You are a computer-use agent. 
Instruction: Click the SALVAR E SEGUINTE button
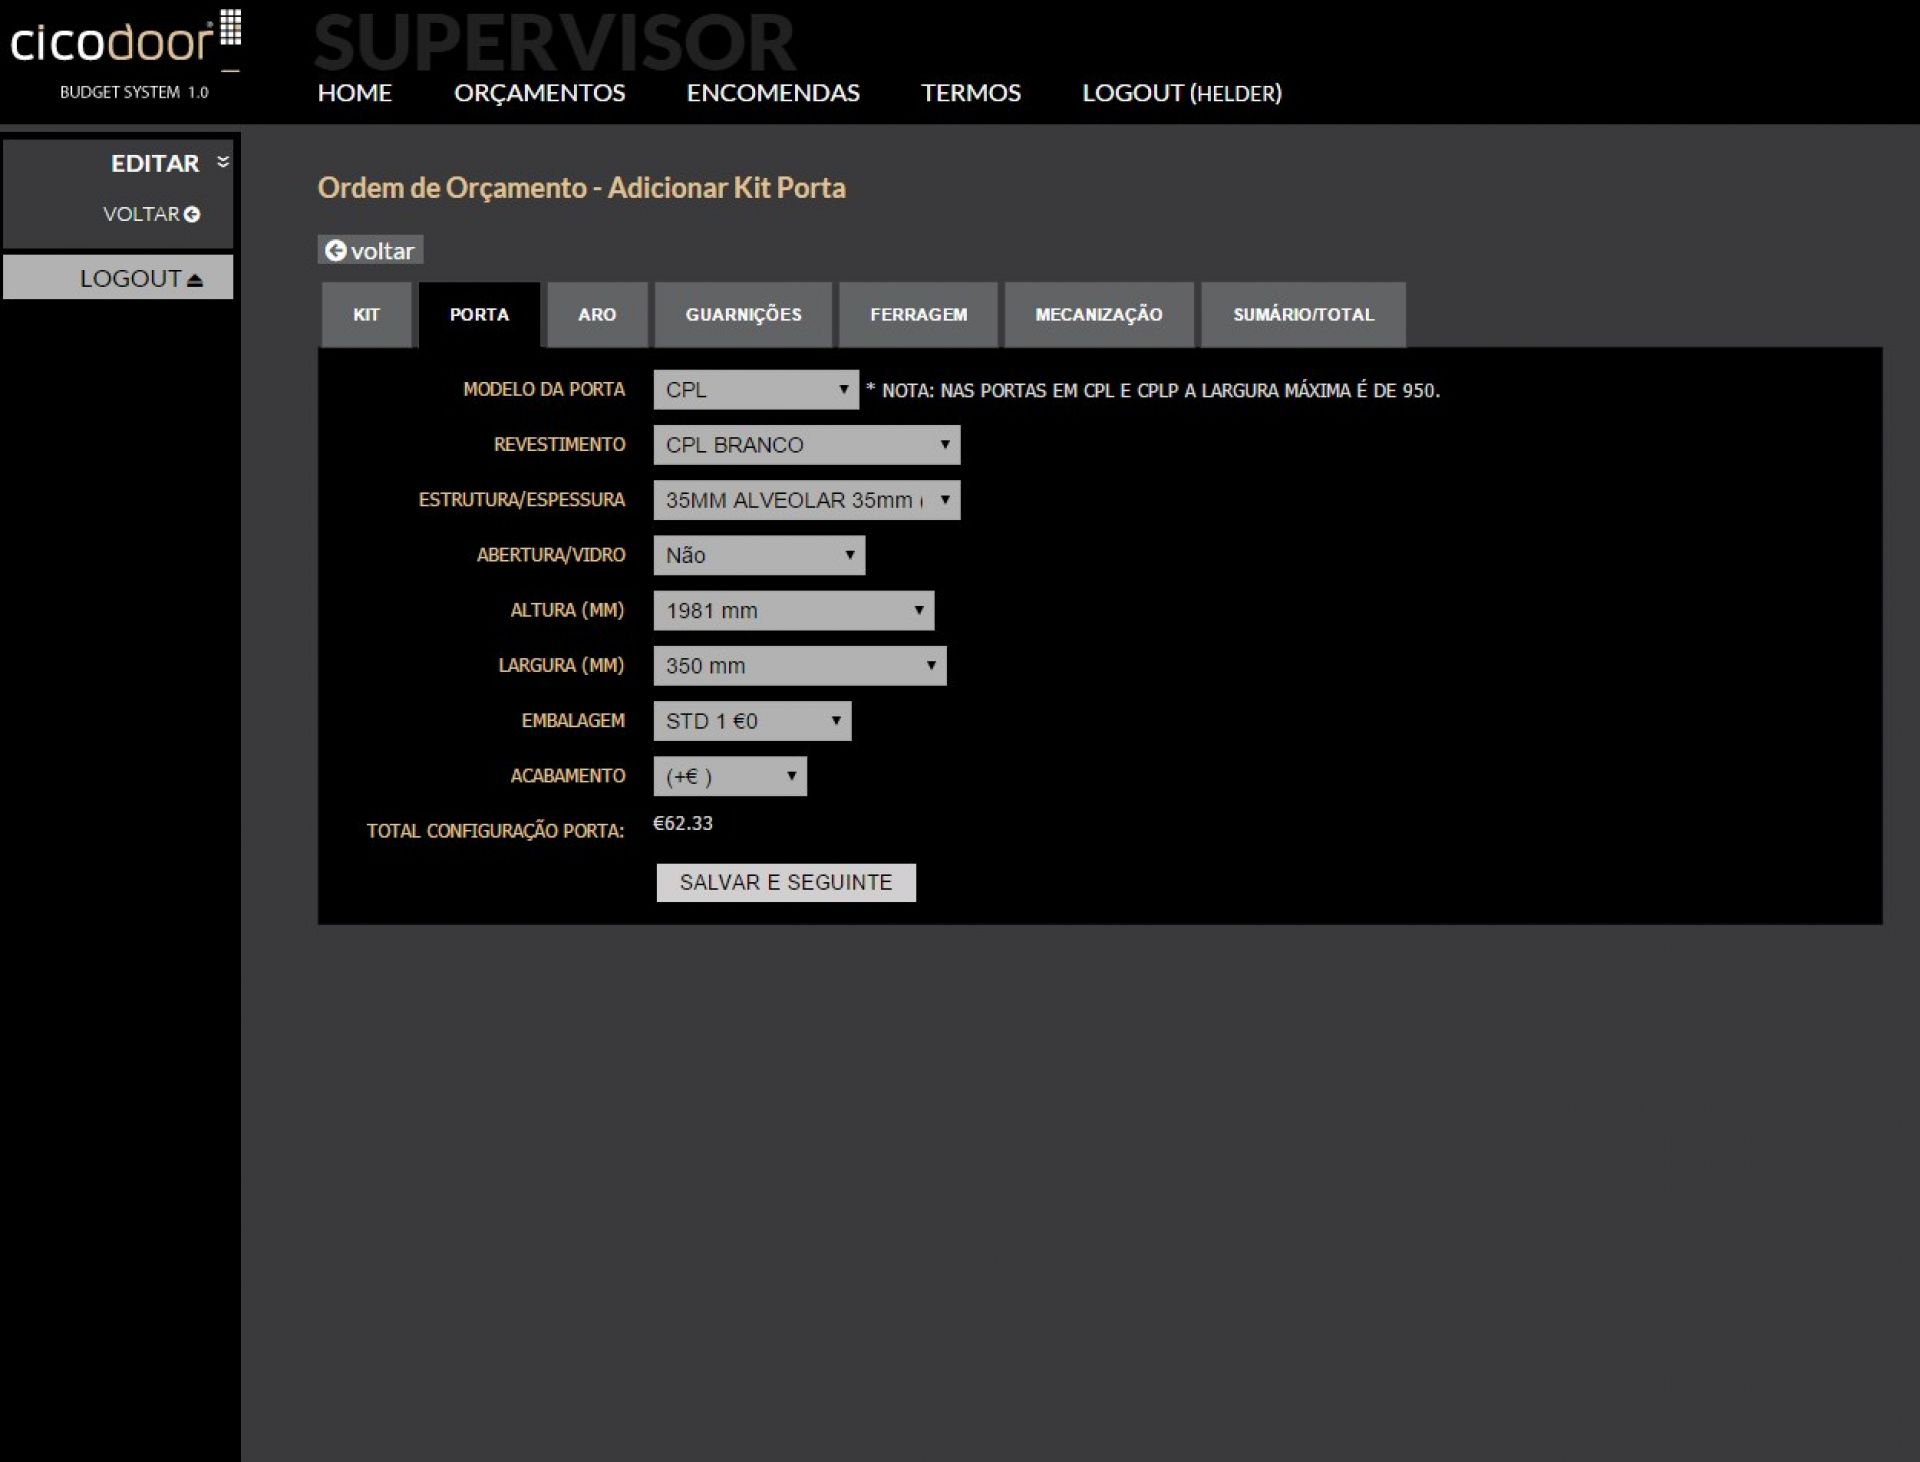click(x=785, y=883)
